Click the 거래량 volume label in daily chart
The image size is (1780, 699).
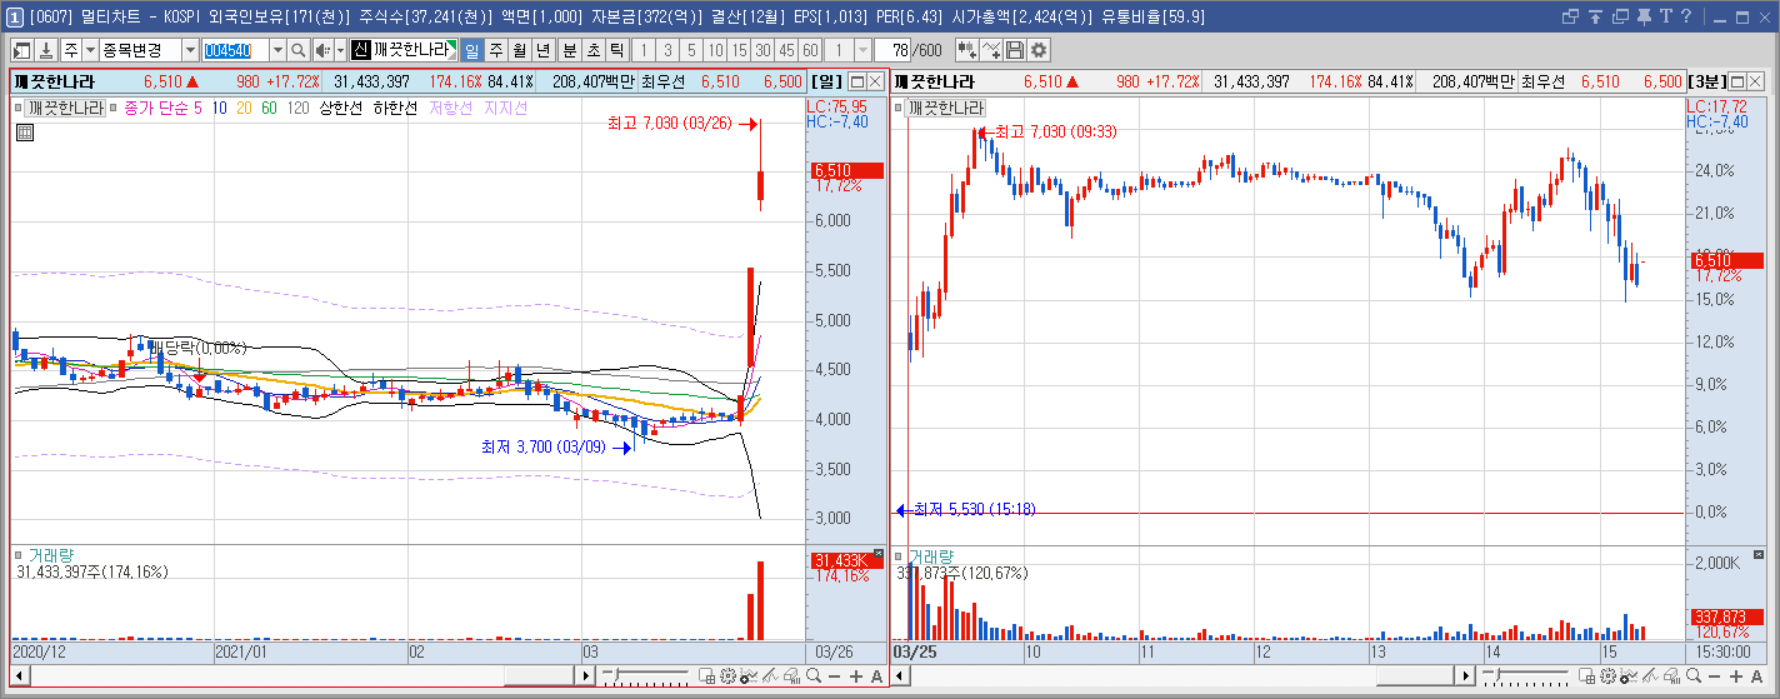coord(51,555)
